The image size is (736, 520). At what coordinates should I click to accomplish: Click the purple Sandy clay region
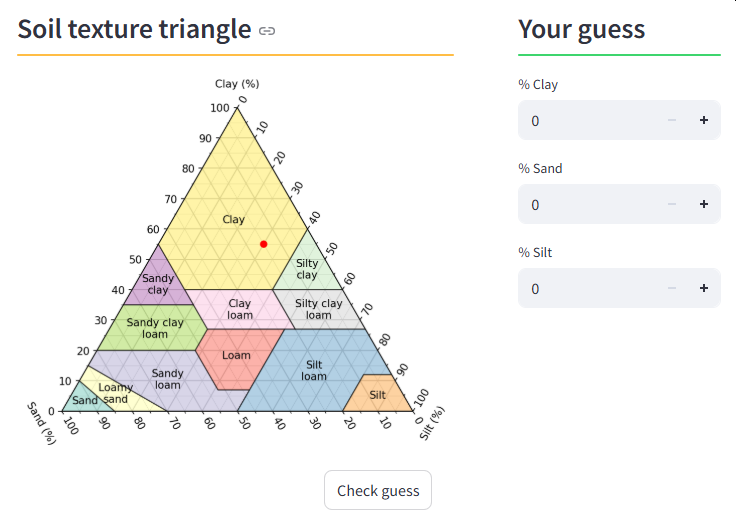click(158, 284)
